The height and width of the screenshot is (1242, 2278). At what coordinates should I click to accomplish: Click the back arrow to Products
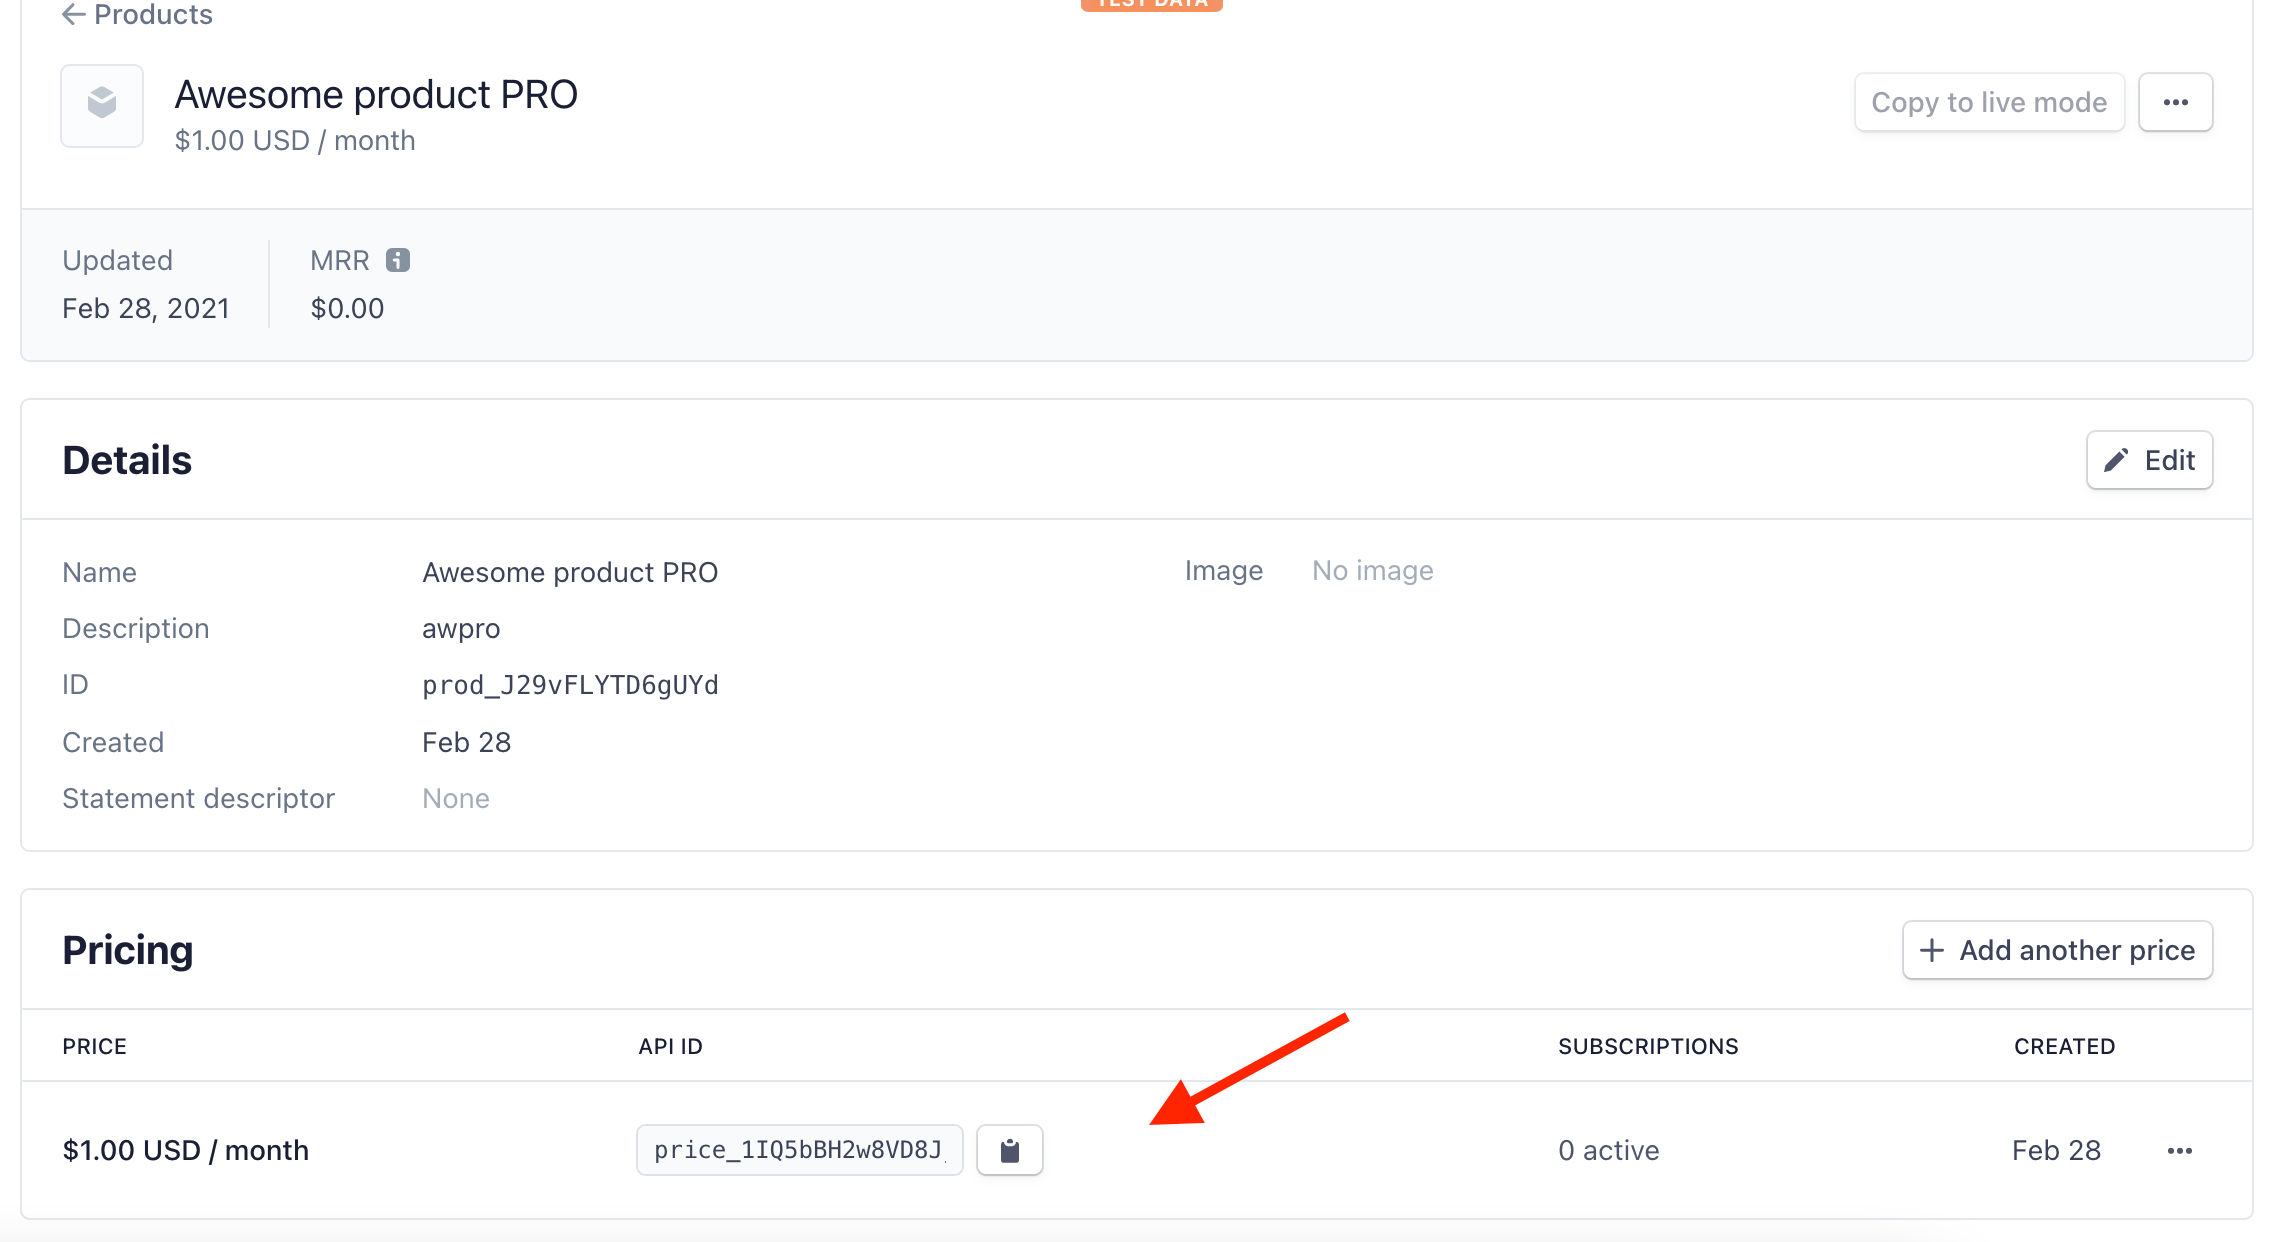pos(73,14)
